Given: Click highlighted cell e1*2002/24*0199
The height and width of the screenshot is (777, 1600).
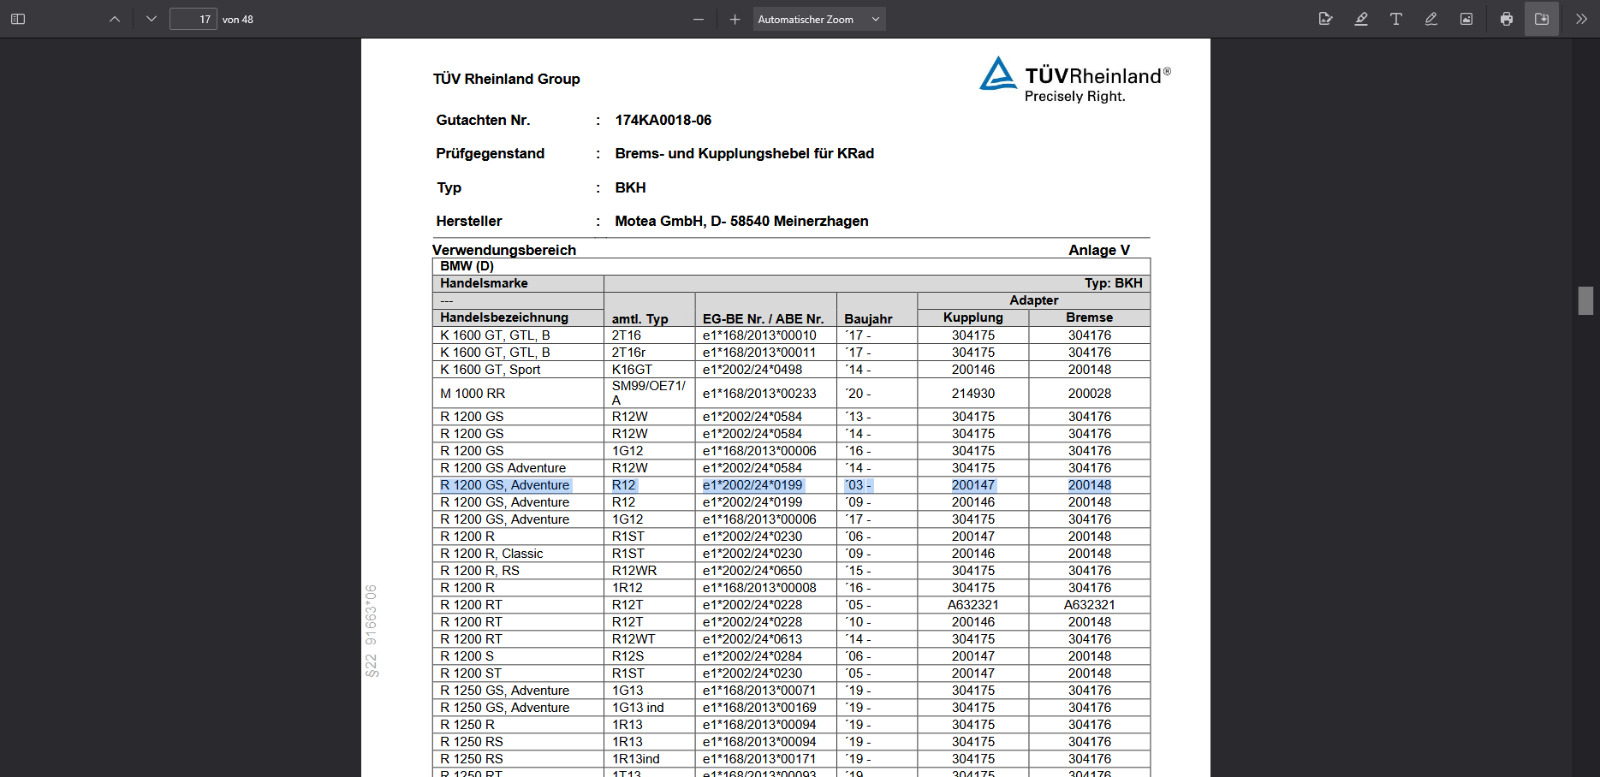Looking at the screenshot, I should point(752,485).
